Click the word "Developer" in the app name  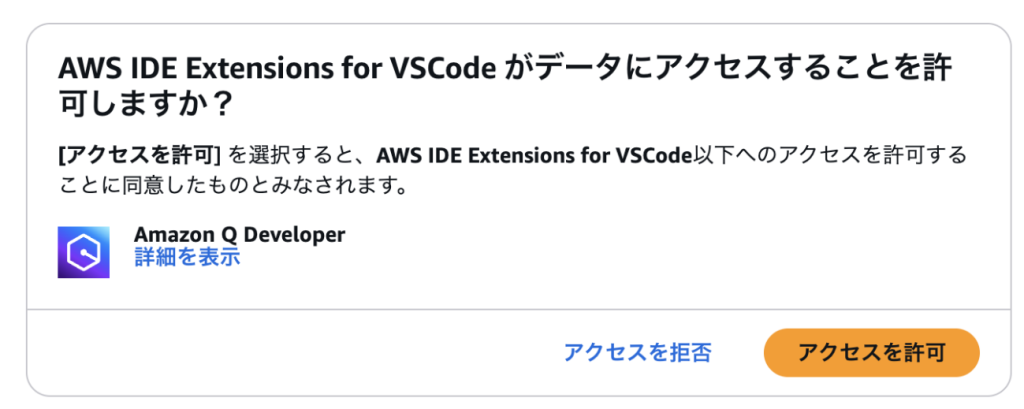[296, 235]
